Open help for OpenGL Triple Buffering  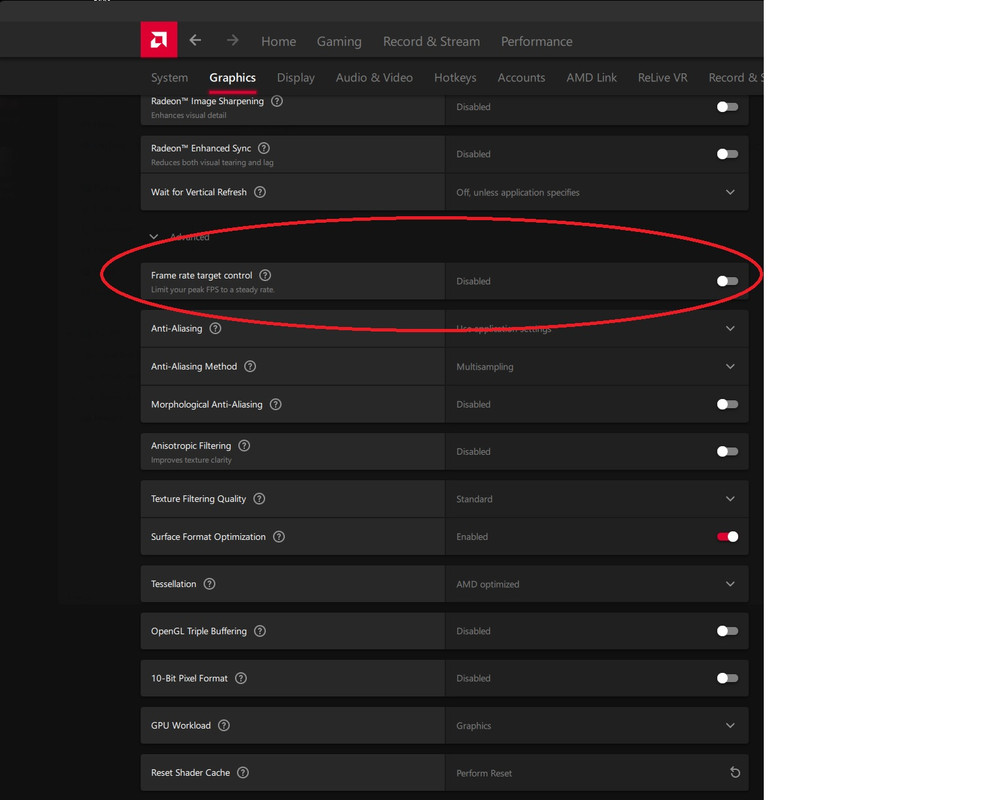tap(260, 631)
